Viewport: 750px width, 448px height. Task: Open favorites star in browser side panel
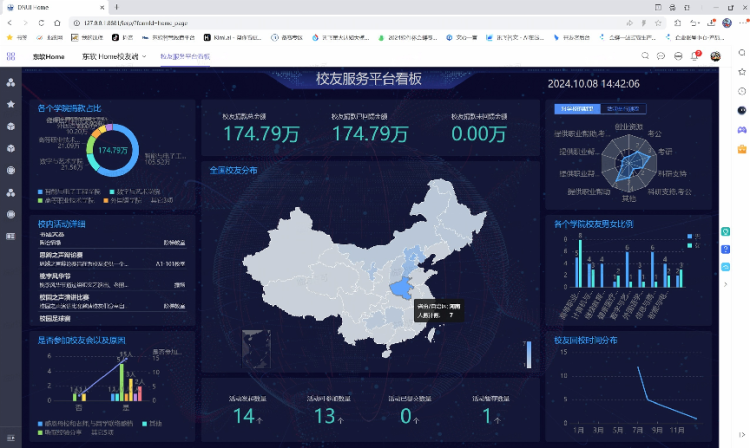pyautogui.click(x=742, y=72)
